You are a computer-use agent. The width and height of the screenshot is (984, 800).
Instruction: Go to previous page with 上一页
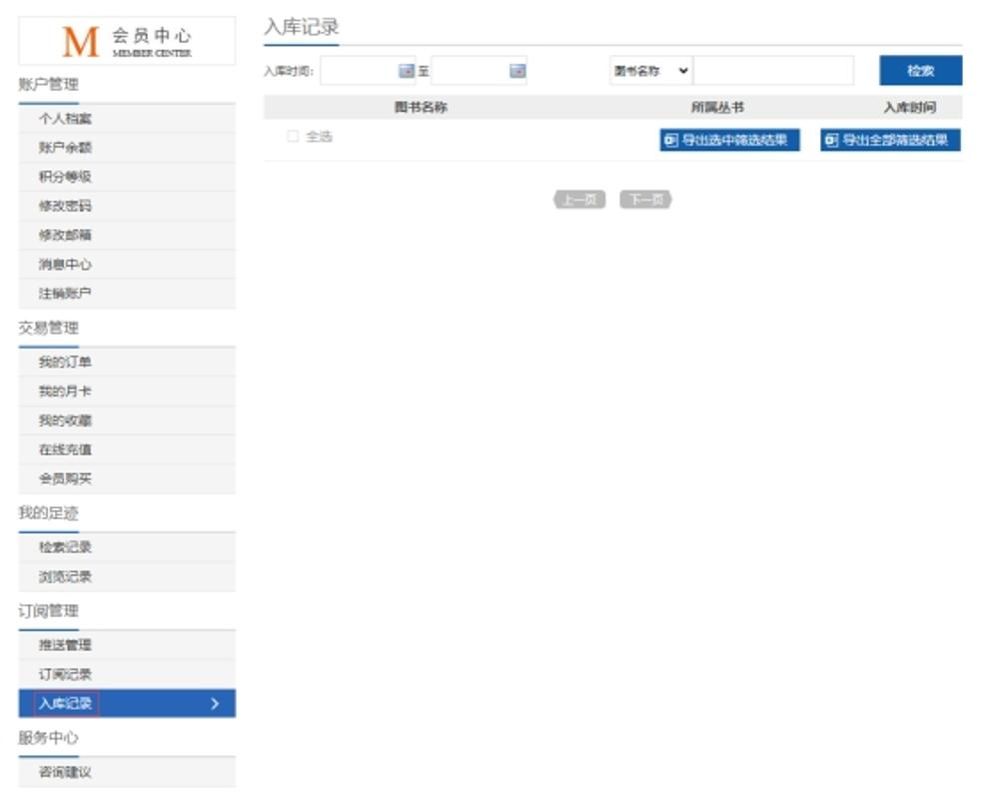point(579,199)
